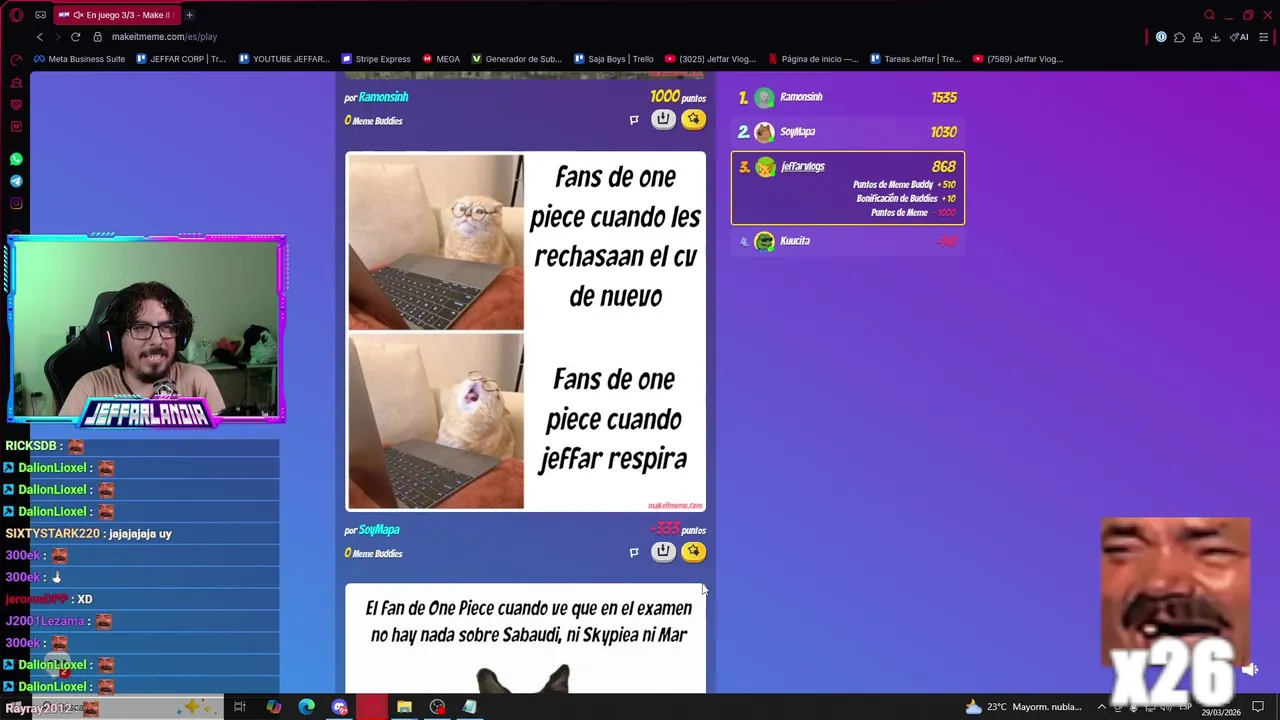
Task: Select Kuucita fourth place leaderboard row
Action: click(x=848, y=241)
